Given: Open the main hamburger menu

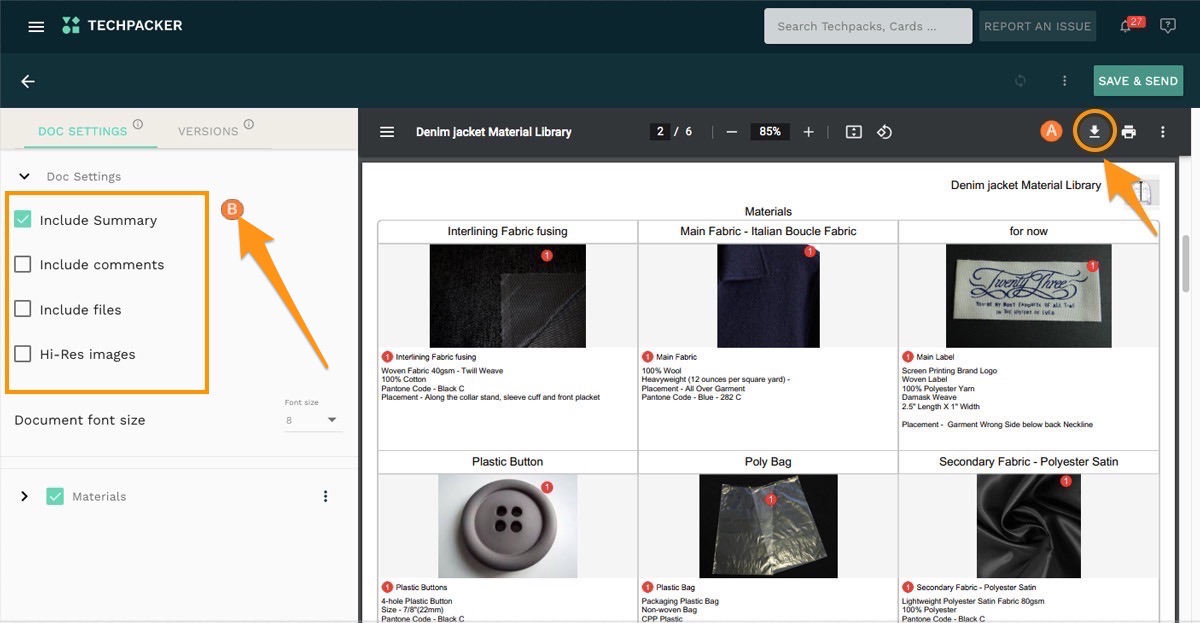Looking at the screenshot, I should [x=36, y=26].
